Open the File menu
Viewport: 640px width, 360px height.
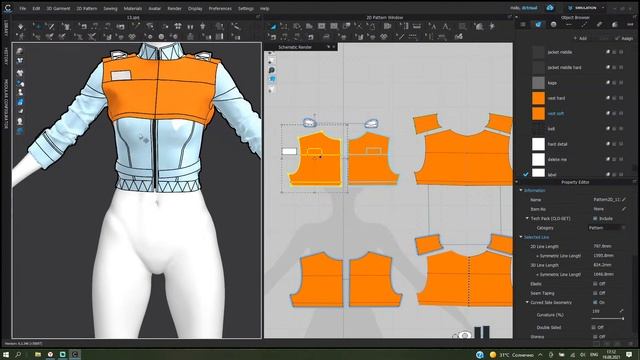pyautogui.click(x=22, y=8)
